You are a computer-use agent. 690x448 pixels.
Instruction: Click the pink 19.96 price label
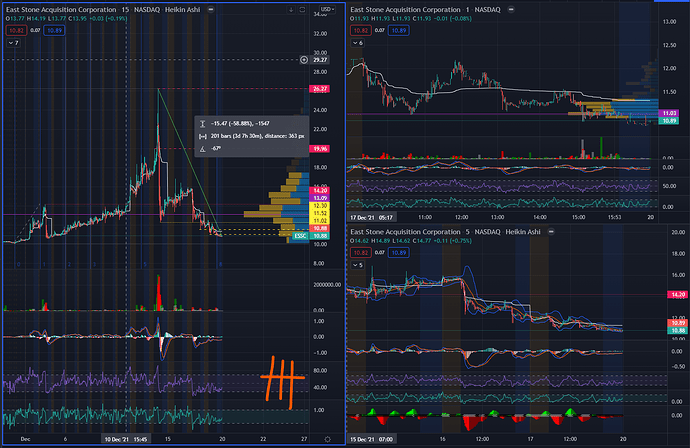[320, 149]
